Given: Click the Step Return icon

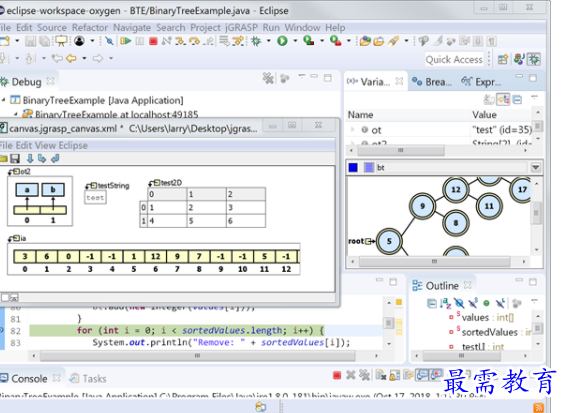Looking at the screenshot, I should pyautogui.click(x=209, y=41).
